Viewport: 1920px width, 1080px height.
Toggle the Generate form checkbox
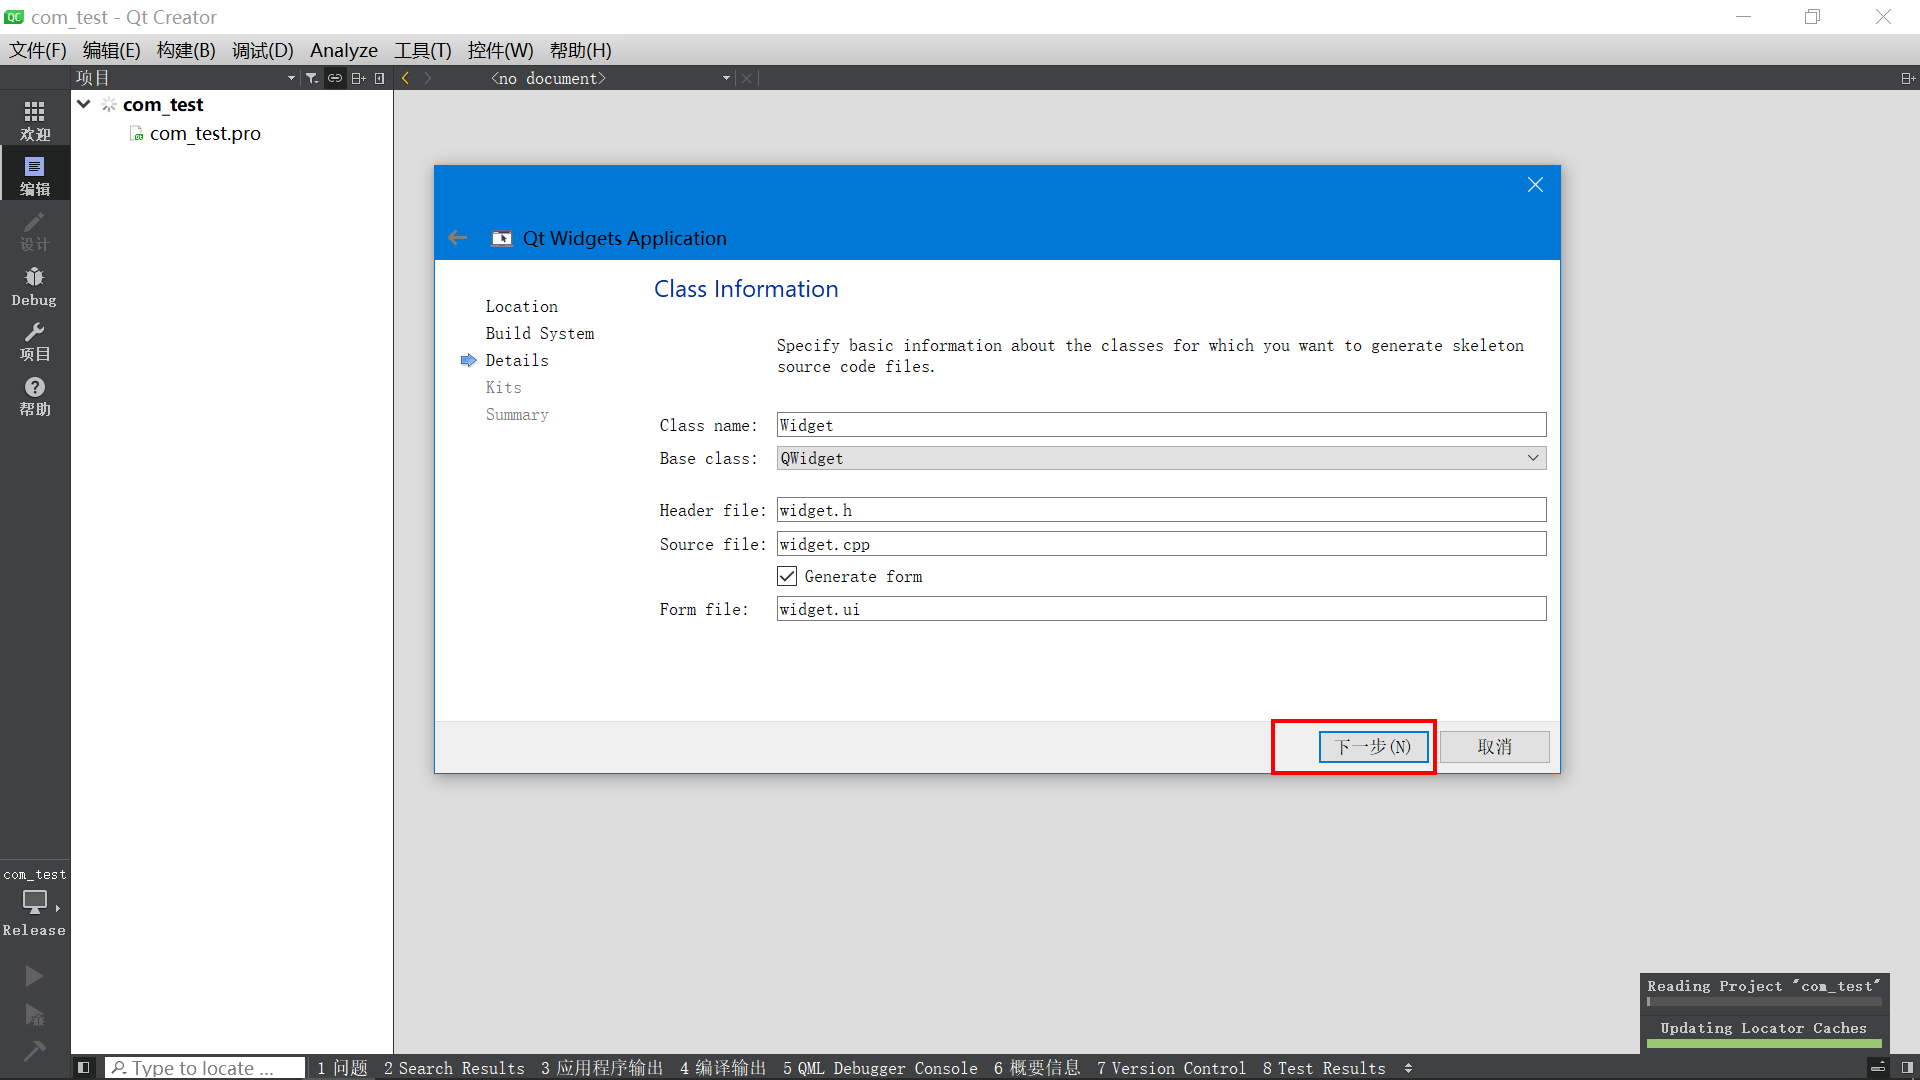coord(787,576)
